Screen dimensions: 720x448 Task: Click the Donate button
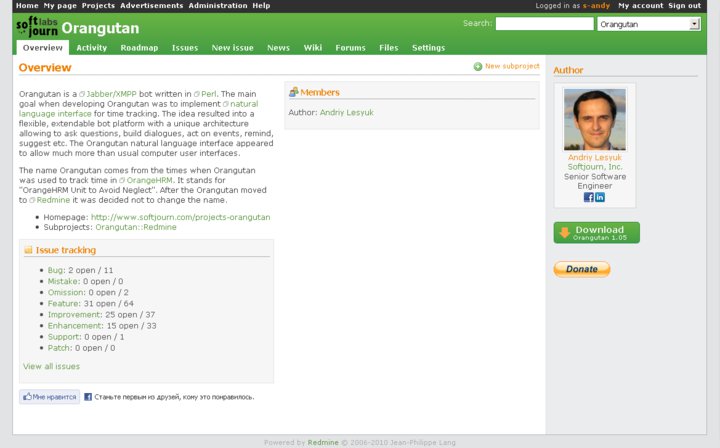(582, 269)
